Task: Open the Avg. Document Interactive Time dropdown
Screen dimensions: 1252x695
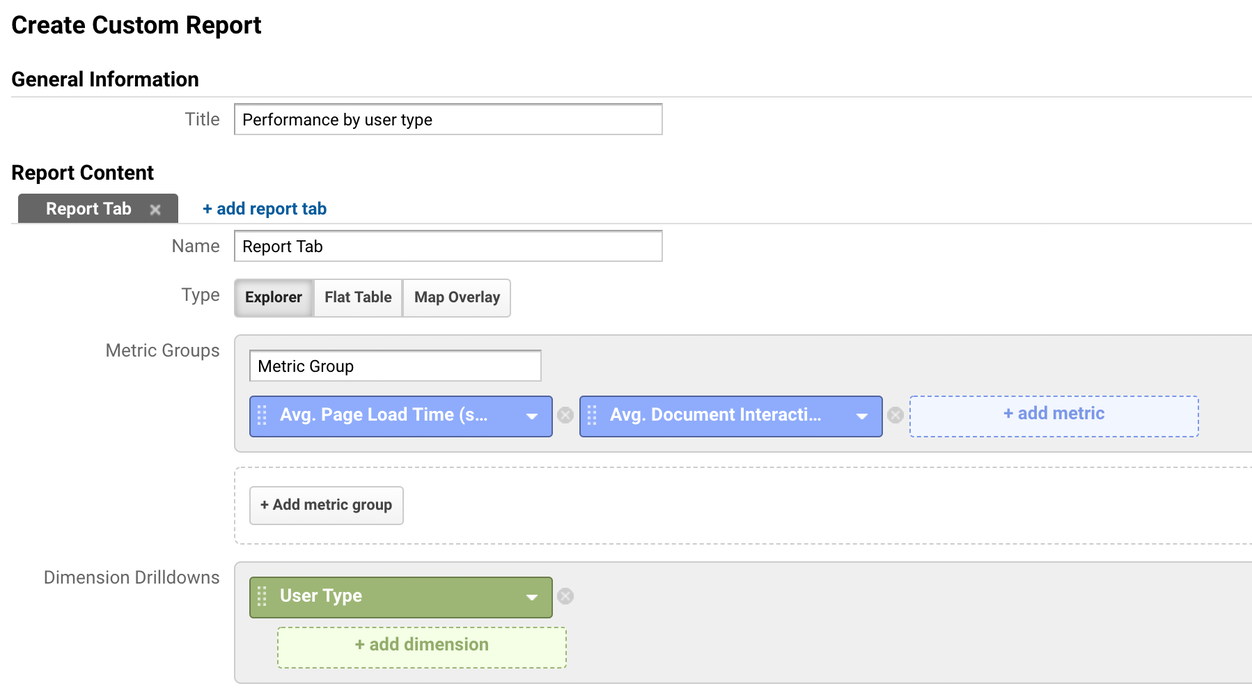Action: point(861,415)
